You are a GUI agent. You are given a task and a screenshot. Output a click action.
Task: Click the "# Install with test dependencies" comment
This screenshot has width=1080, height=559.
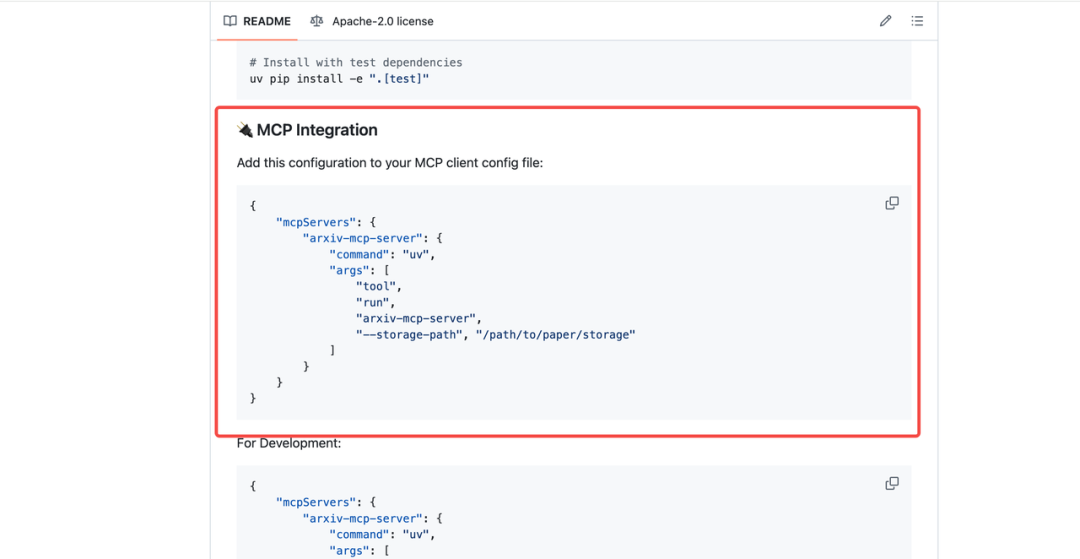click(356, 62)
